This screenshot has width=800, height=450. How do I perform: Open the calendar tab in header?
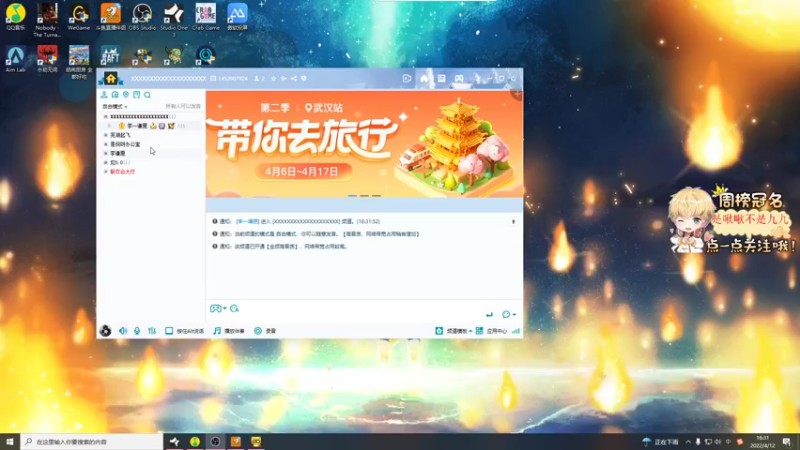[441, 79]
